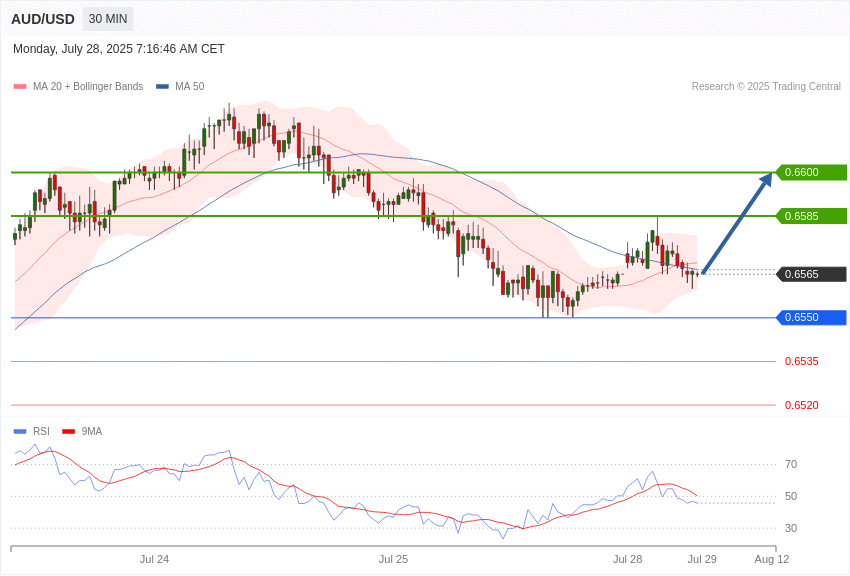Viewport: 850px width, 576px height.
Task: Click the MA 20 + Bollinger Bands legend label
Action: click(x=88, y=86)
